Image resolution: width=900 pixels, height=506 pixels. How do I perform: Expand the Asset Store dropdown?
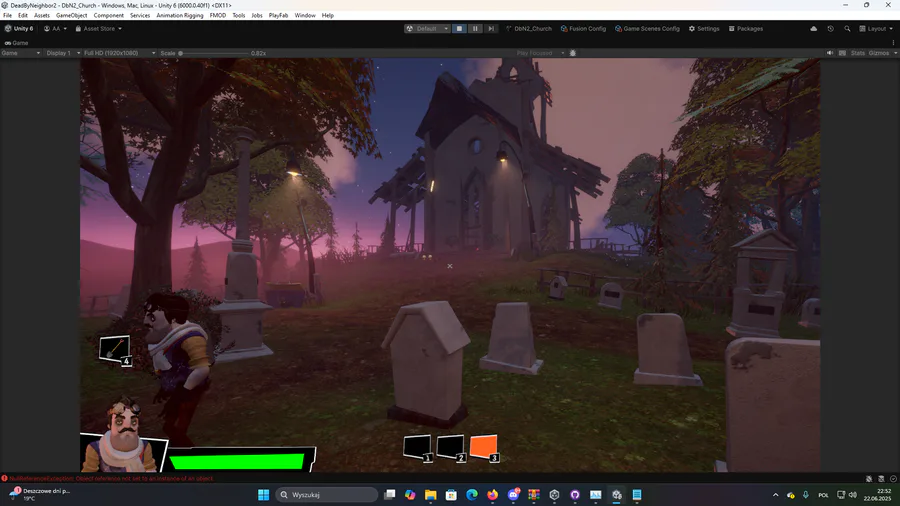[x=98, y=29]
